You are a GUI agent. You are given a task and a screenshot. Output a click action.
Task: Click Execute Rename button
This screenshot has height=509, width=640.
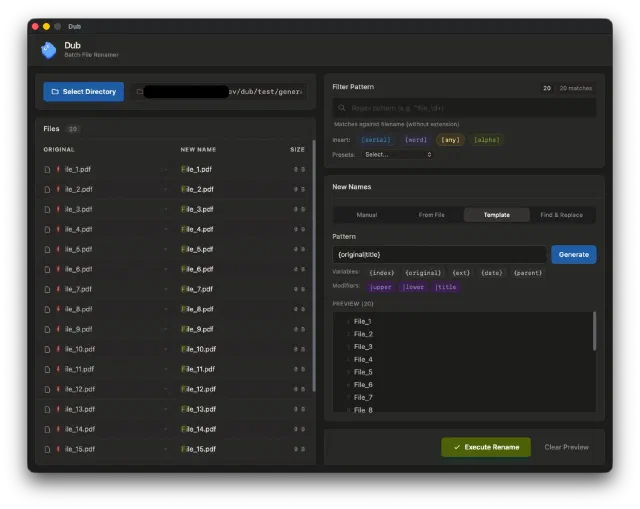point(486,447)
